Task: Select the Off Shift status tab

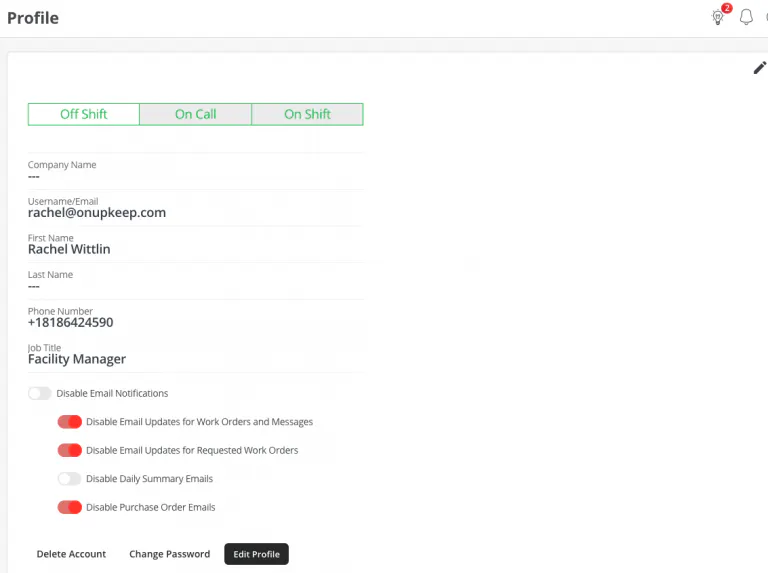Action: pos(84,114)
